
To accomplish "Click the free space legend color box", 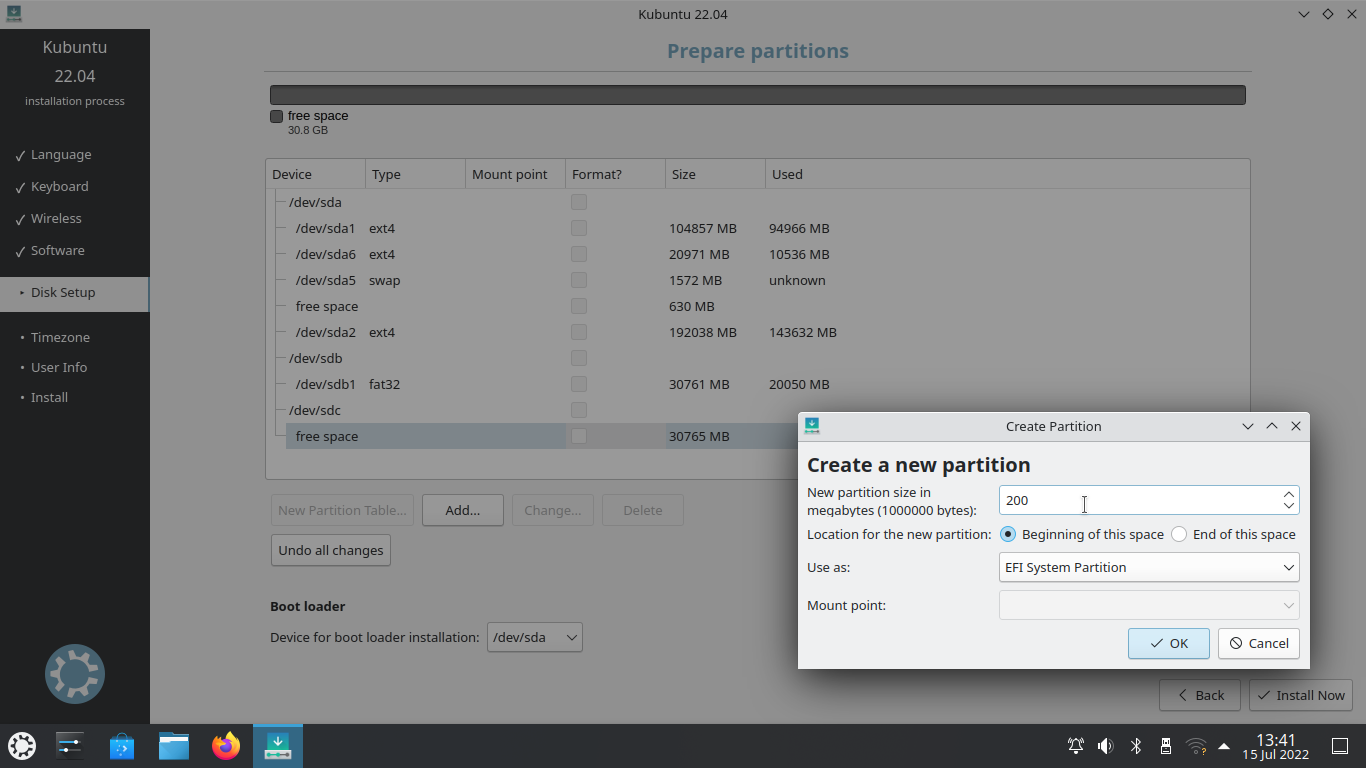I will click(x=276, y=116).
